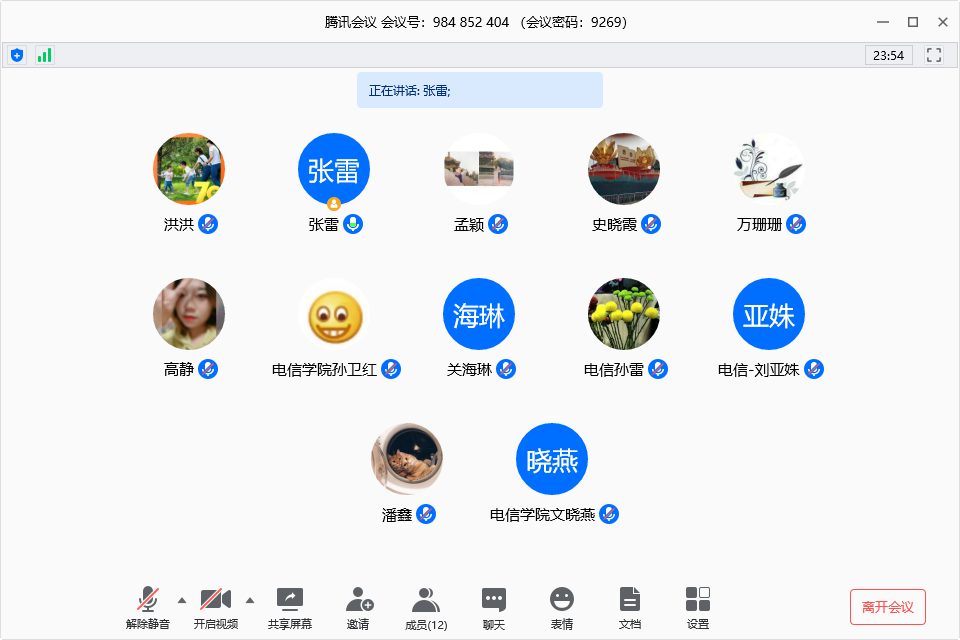The height and width of the screenshot is (640, 960).
Task: Open the documents (文档) icon
Action: (630, 607)
